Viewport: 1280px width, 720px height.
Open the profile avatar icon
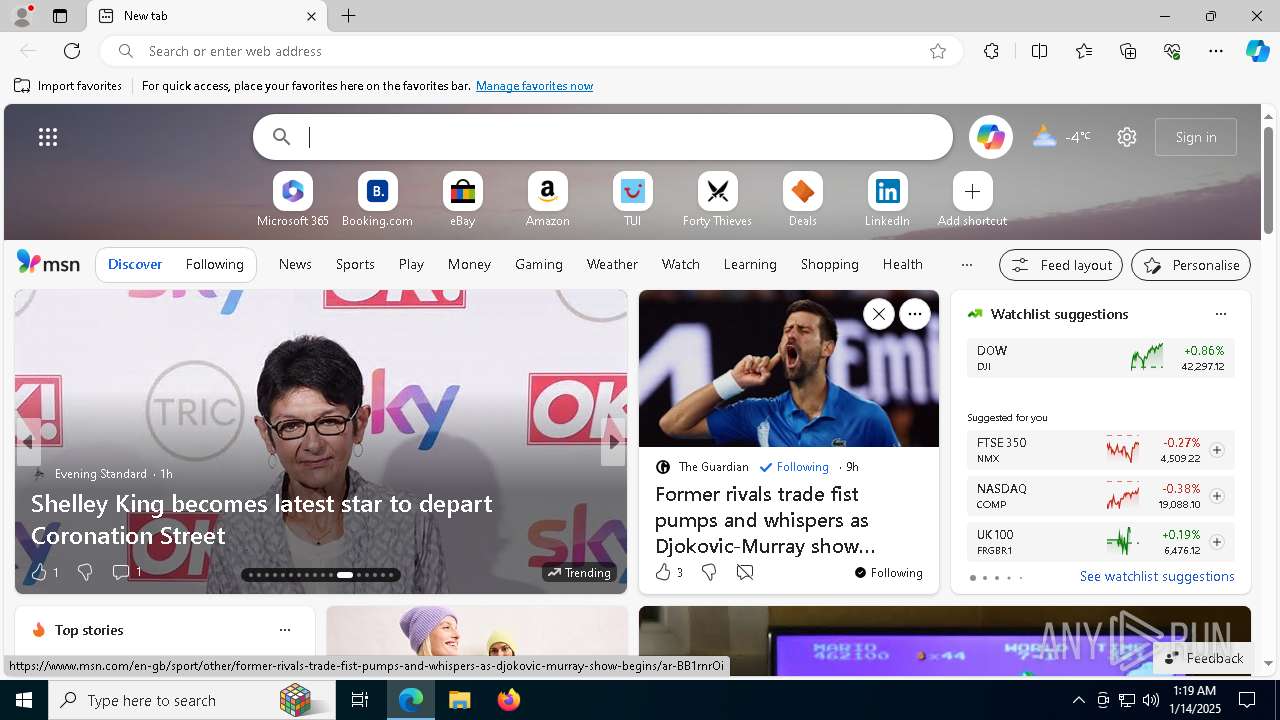(22, 16)
